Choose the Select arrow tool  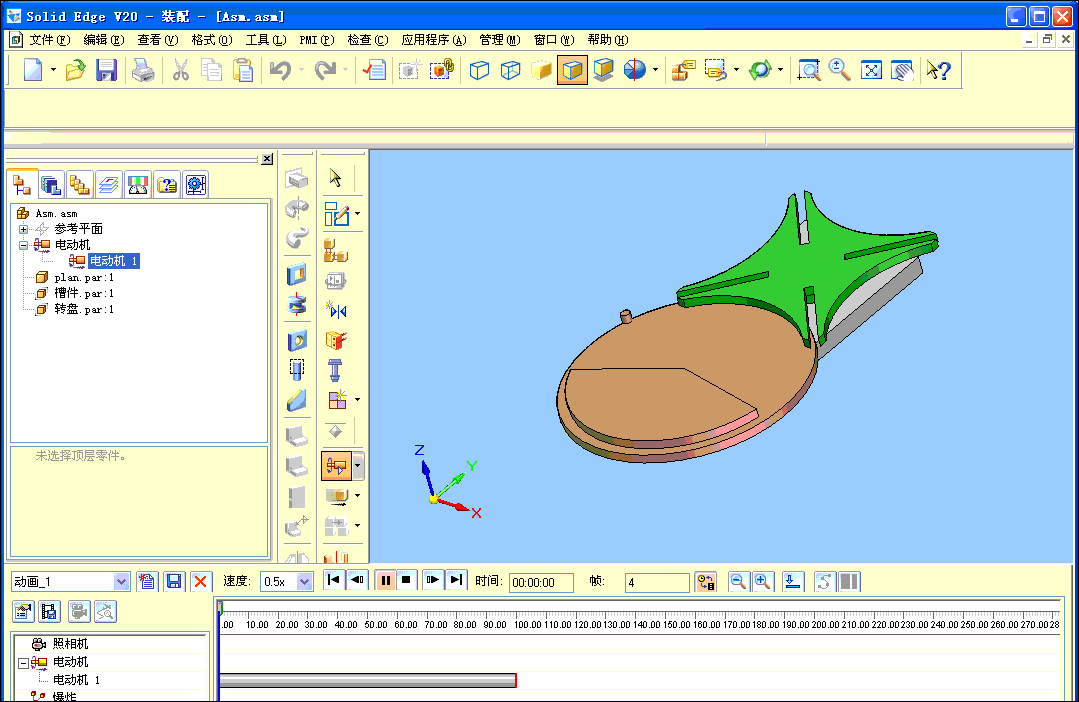(335, 178)
